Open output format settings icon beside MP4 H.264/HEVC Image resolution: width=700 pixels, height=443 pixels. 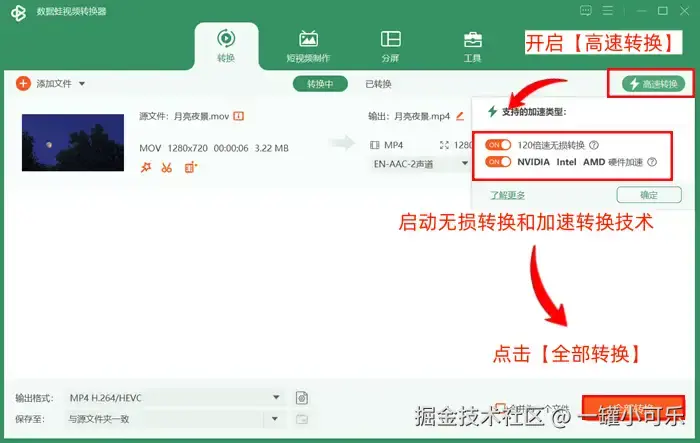(302, 397)
